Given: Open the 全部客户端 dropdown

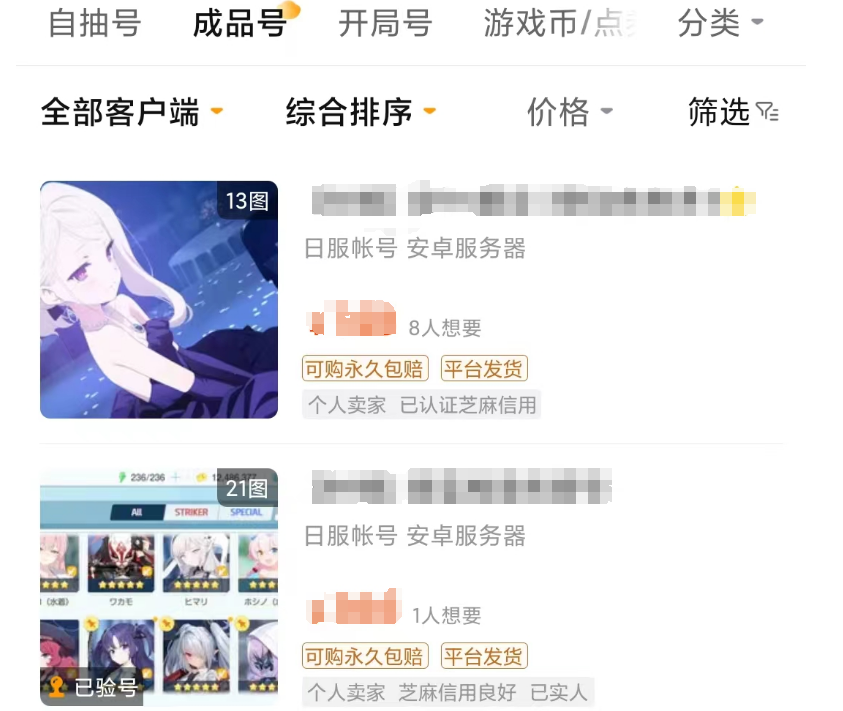Looking at the screenshot, I should point(132,112).
